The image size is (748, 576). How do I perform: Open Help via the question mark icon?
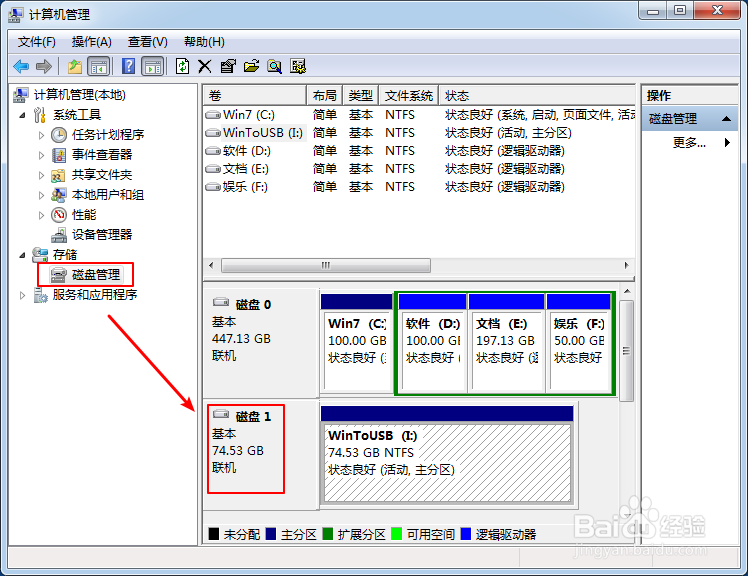(128, 66)
